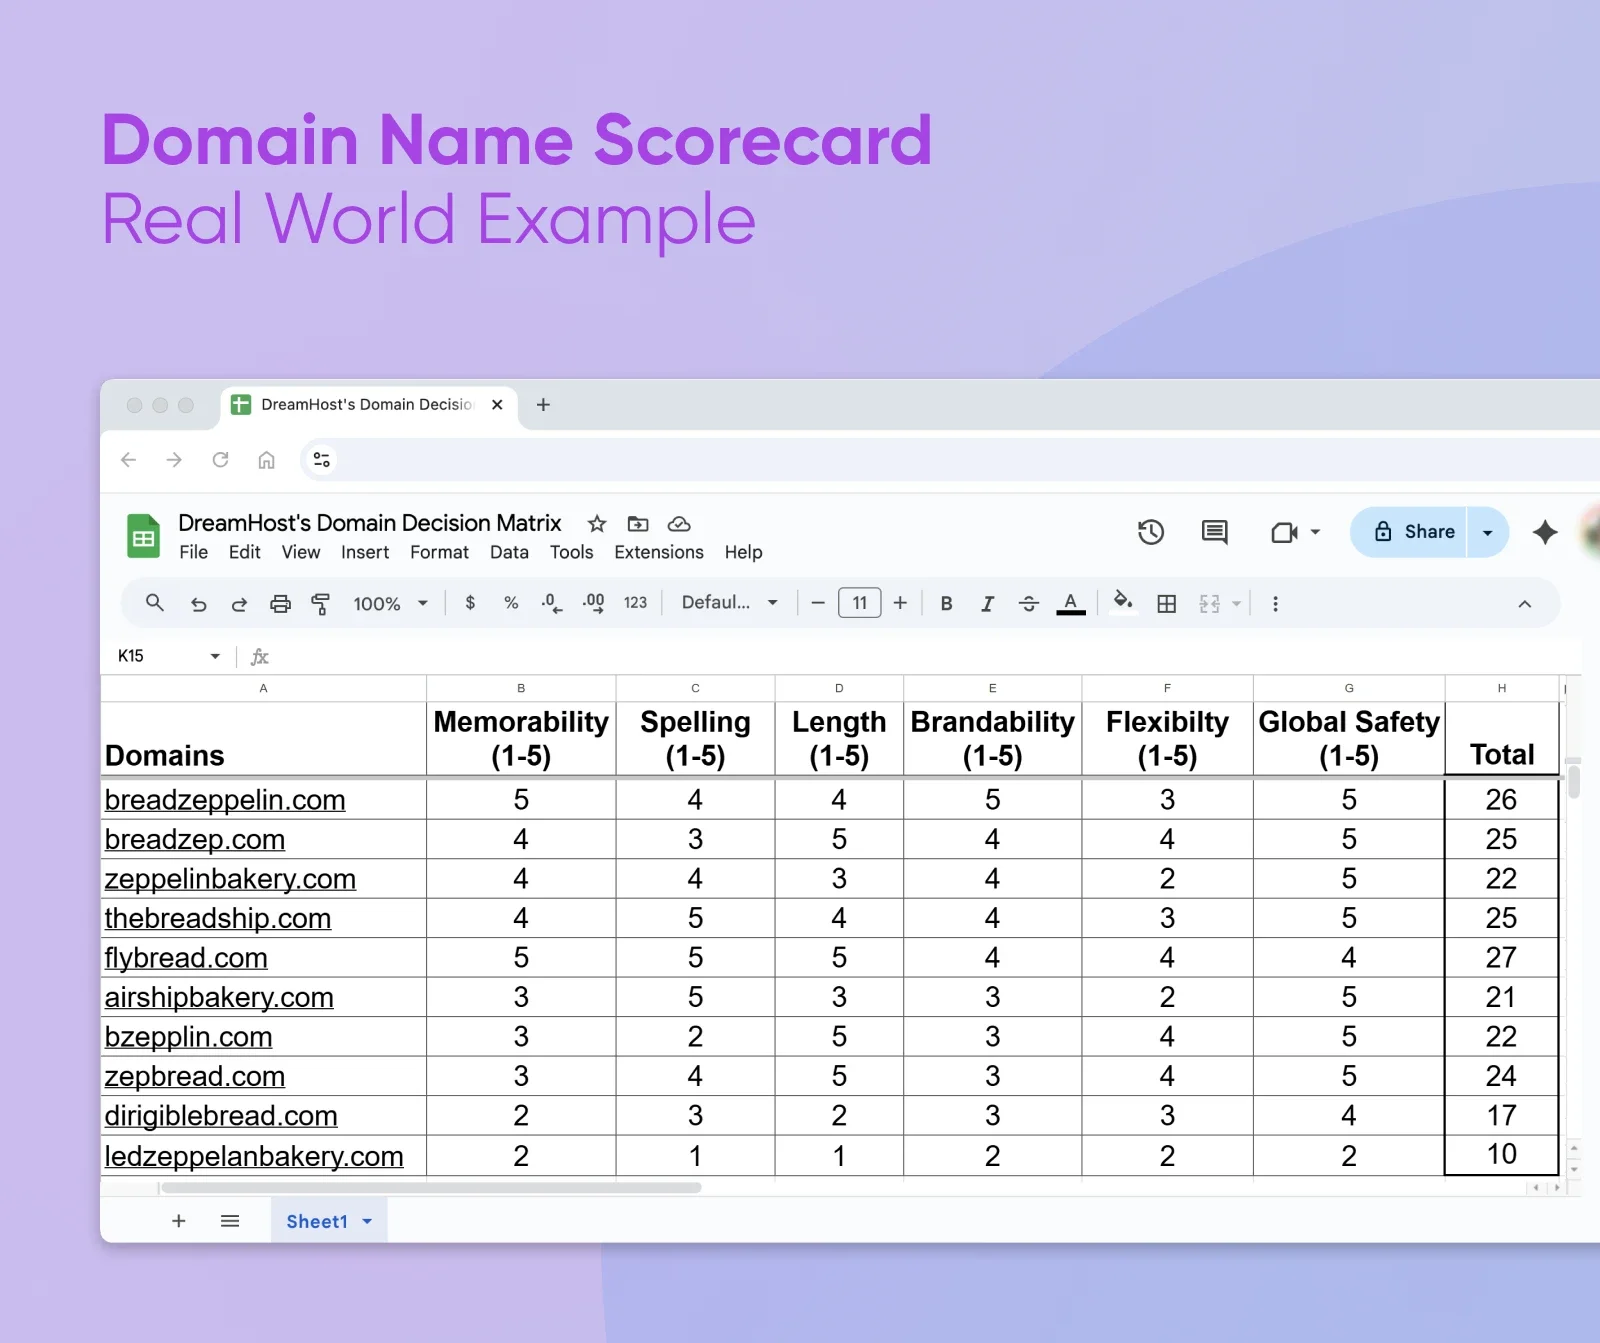Click the Share button
The image size is (1600, 1343).
(x=1414, y=532)
